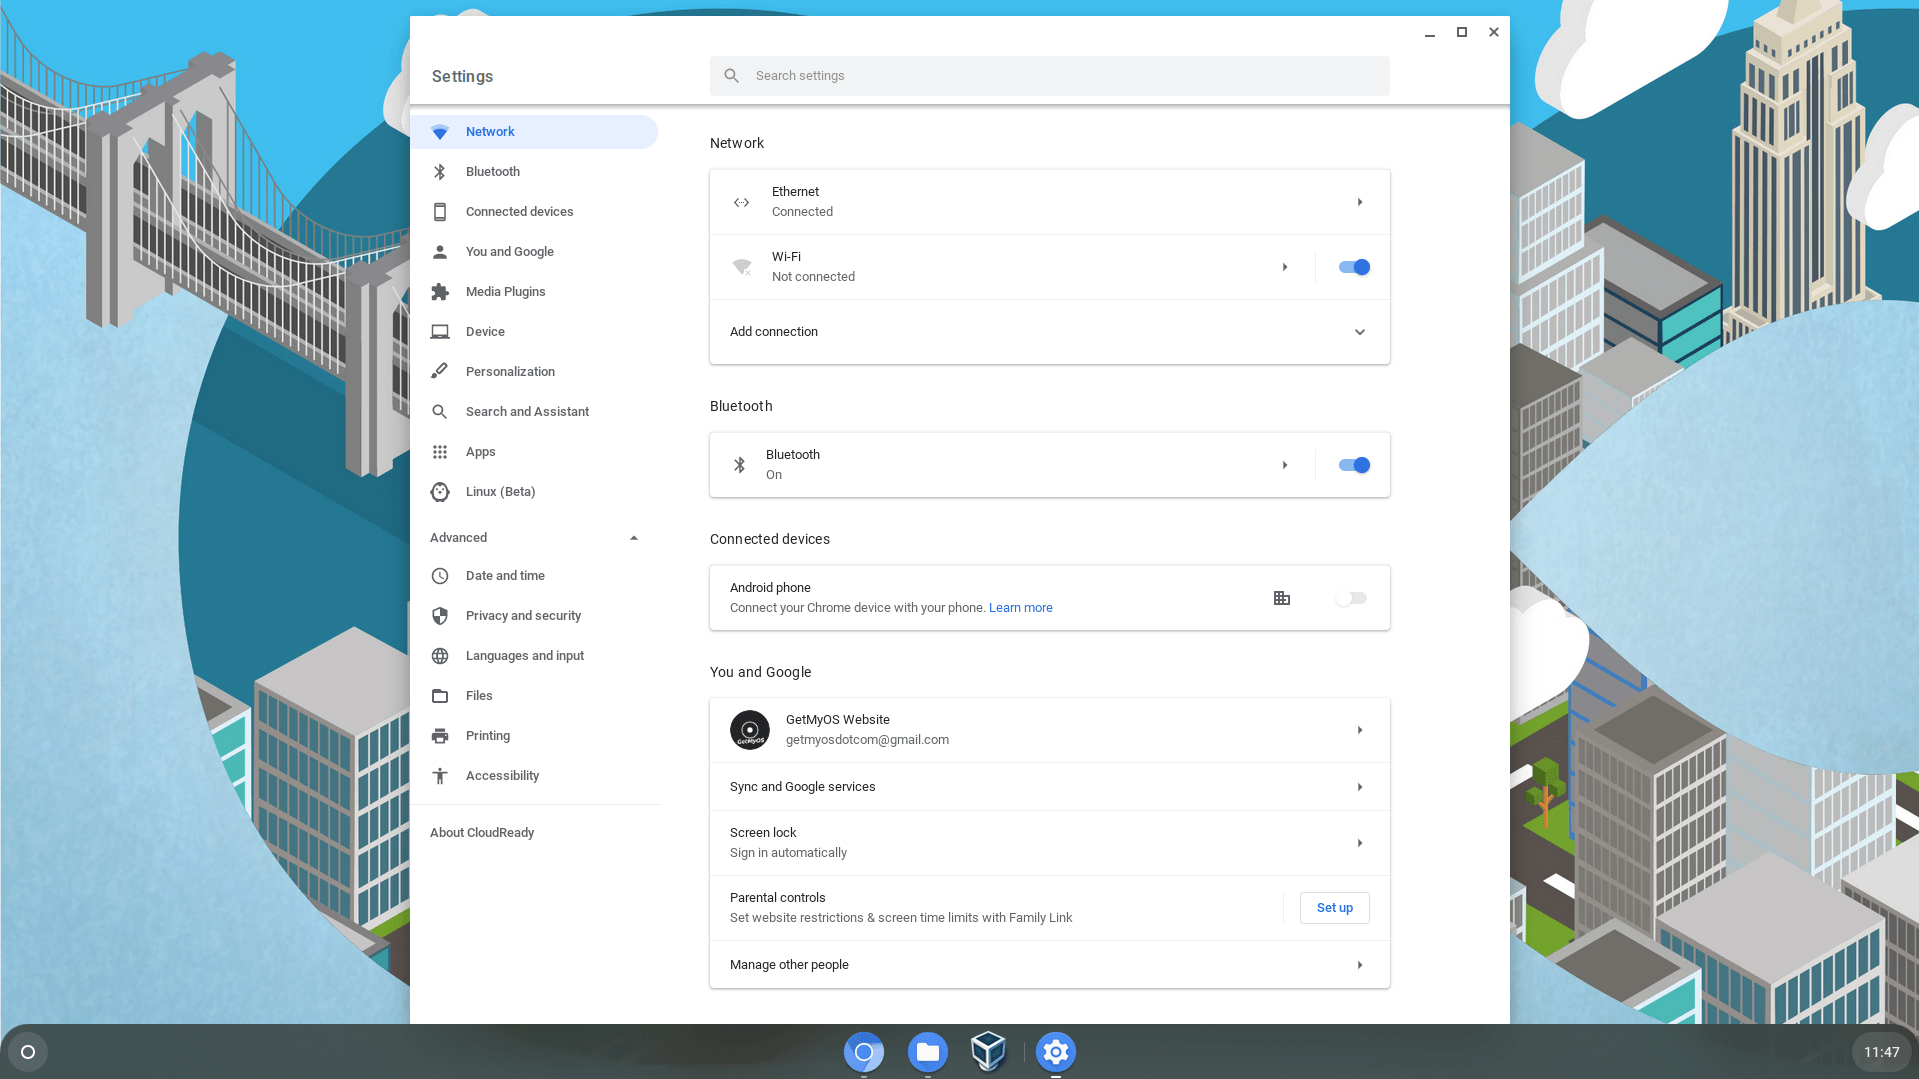
Task: Toggle Wi-Fi off
Action: pos(1354,267)
